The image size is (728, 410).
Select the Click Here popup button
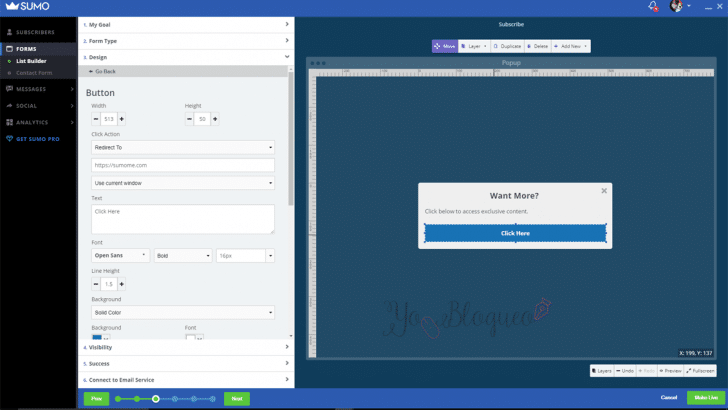tap(515, 233)
